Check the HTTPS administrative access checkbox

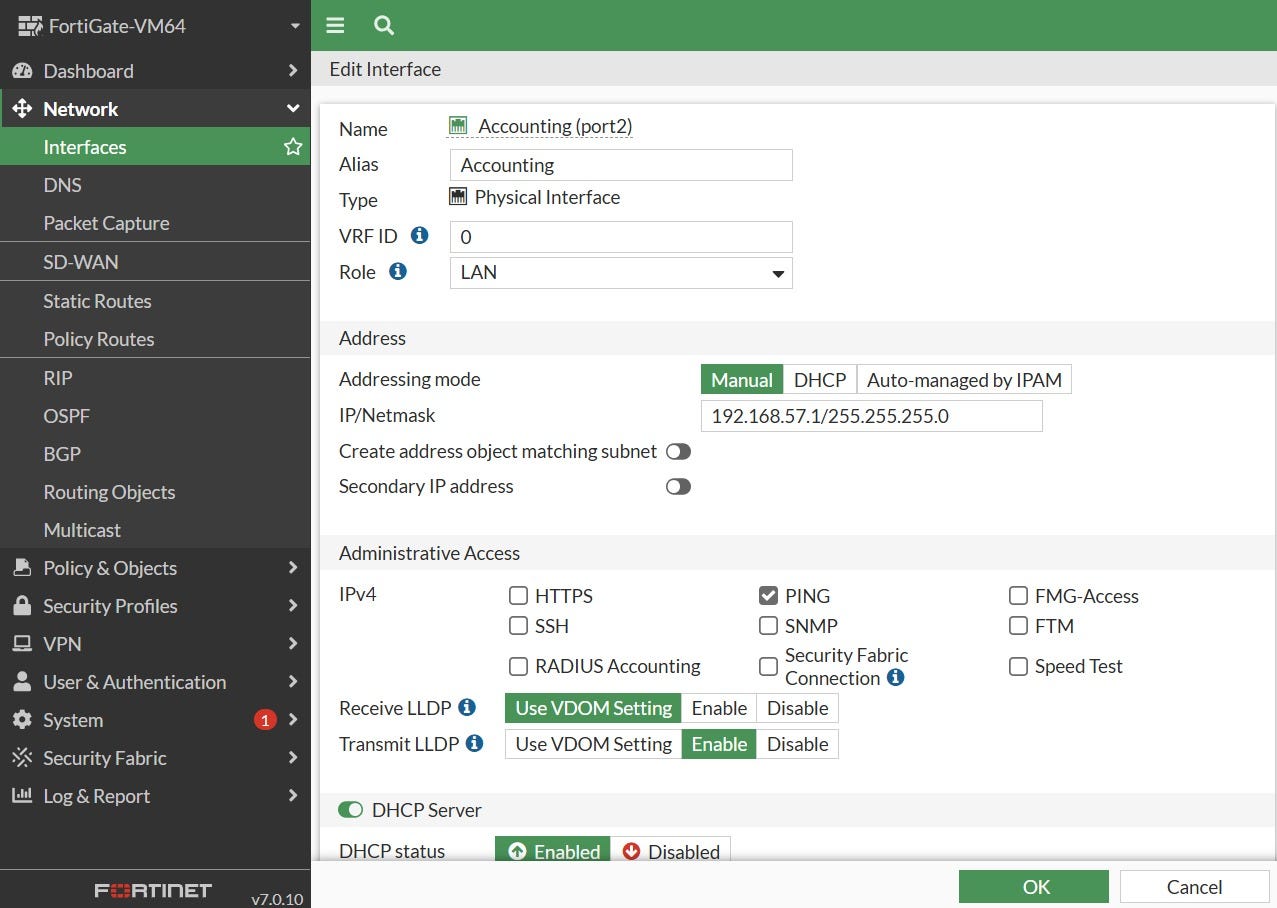point(518,595)
